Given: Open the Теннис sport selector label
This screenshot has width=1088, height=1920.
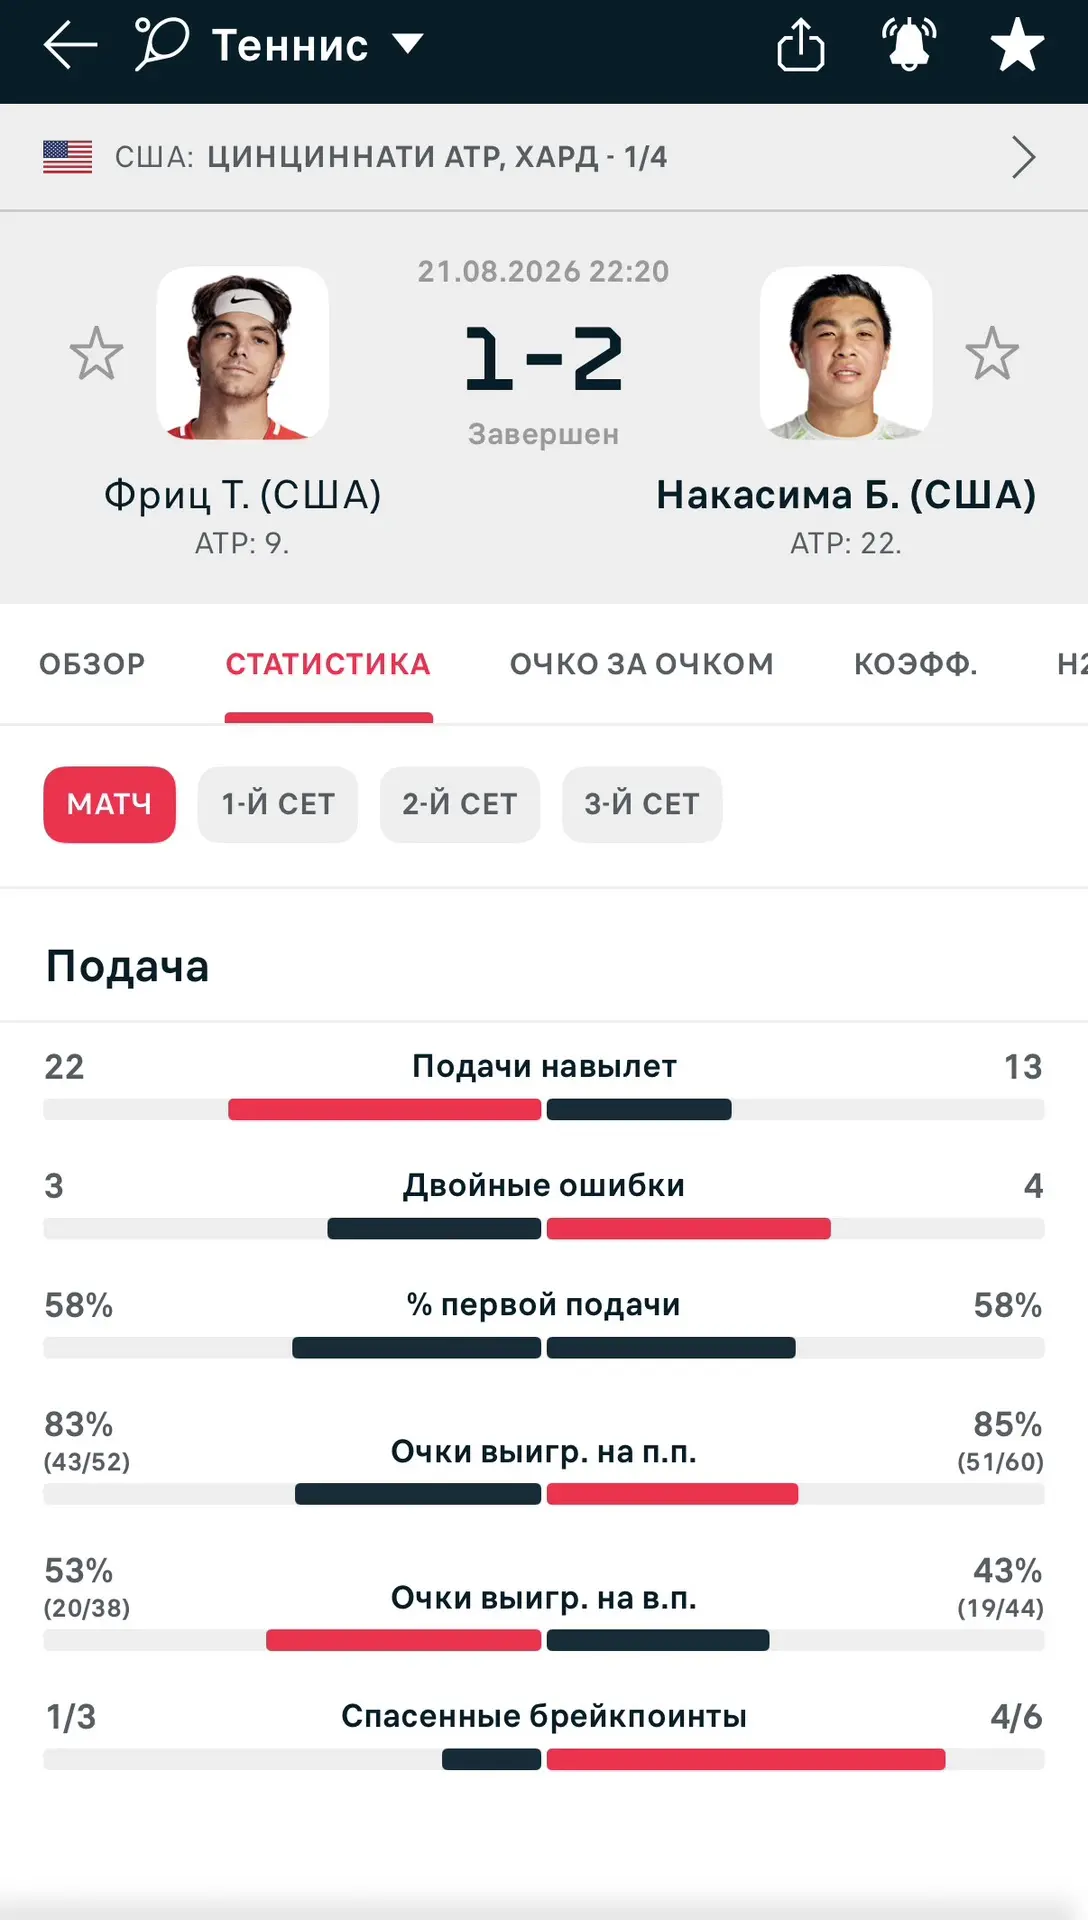Looking at the screenshot, I should point(290,45).
